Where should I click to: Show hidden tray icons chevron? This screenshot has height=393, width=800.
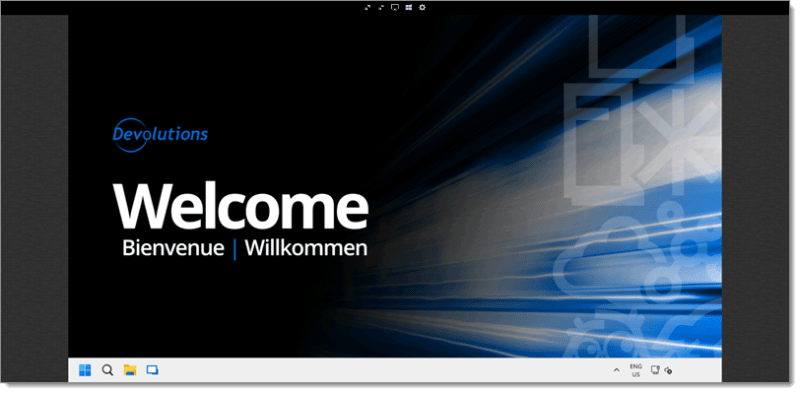[616, 371]
